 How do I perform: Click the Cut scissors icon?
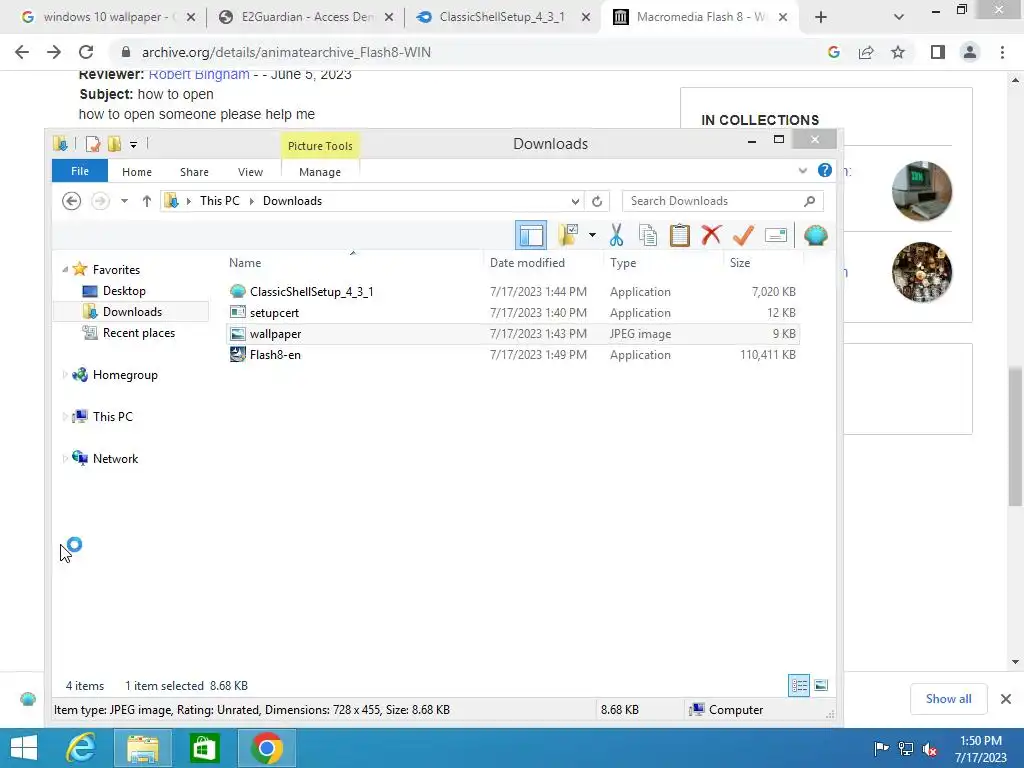(616, 235)
